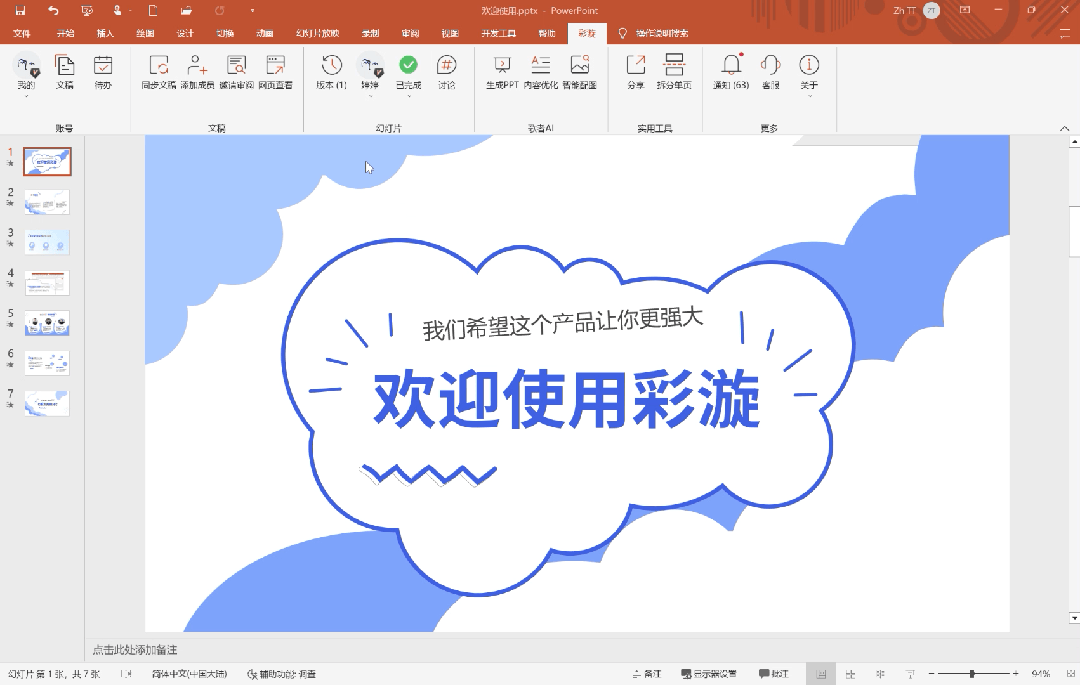Open 讨论 discussion hashtag icon
This screenshot has width=1080, height=685.
pyautogui.click(x=446, y=72)
